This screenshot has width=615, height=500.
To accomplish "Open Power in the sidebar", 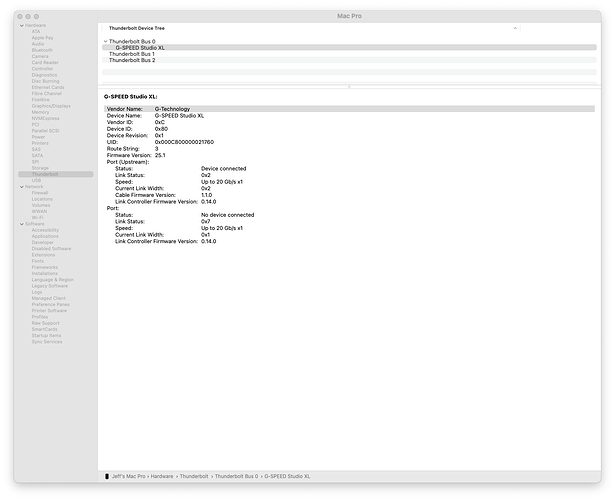I will (x=38, y=137).
